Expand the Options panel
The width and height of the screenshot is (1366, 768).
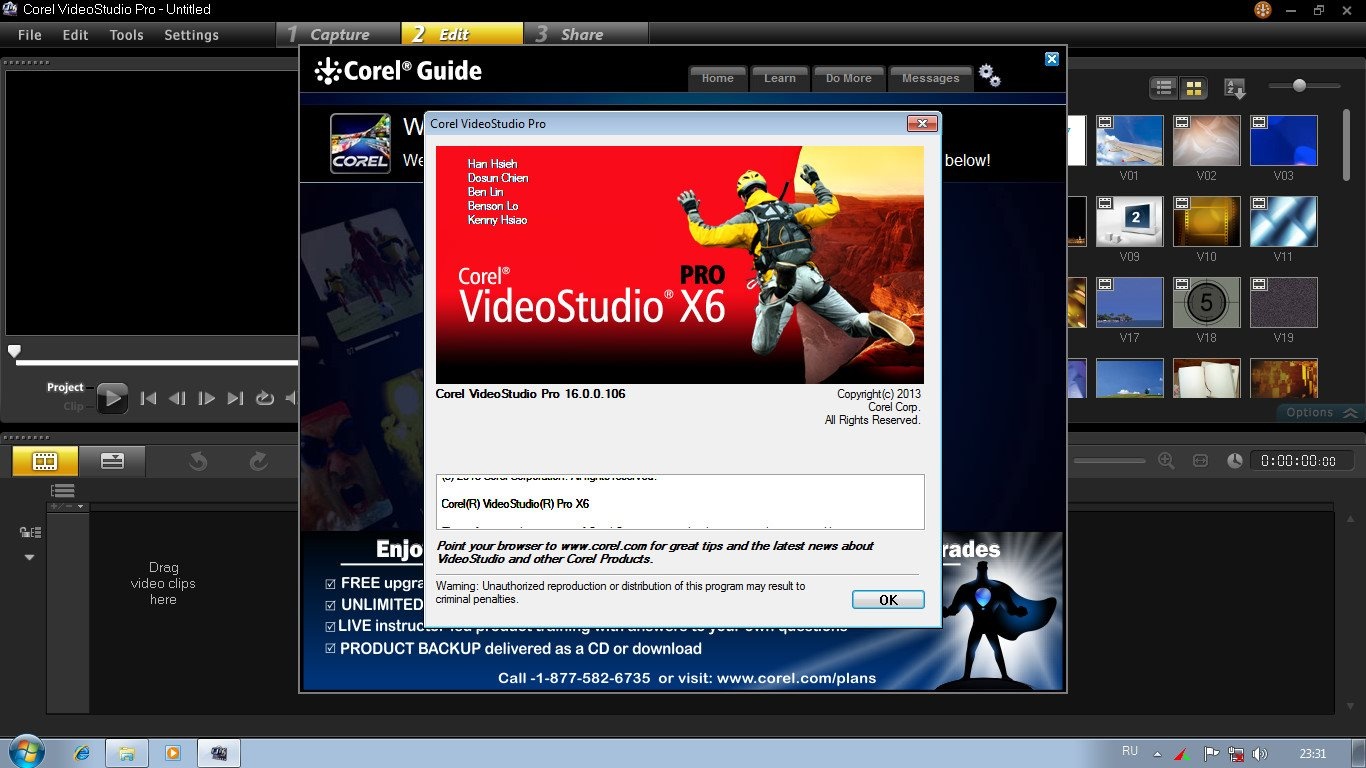pos(1320,412)
